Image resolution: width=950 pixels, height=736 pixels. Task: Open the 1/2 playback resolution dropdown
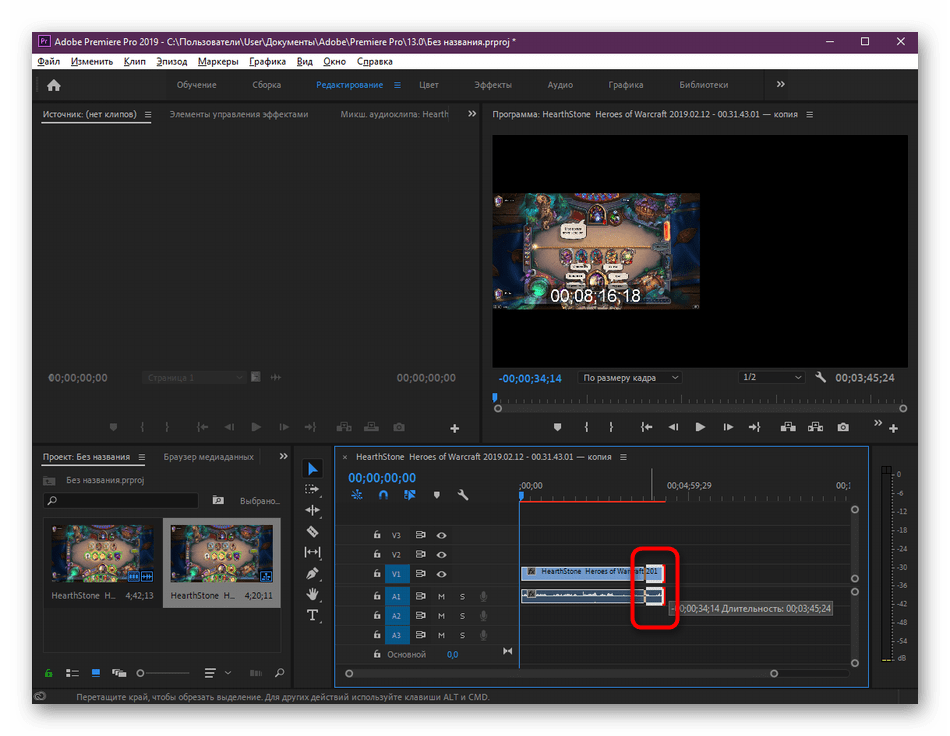click(x=770, y=378)
